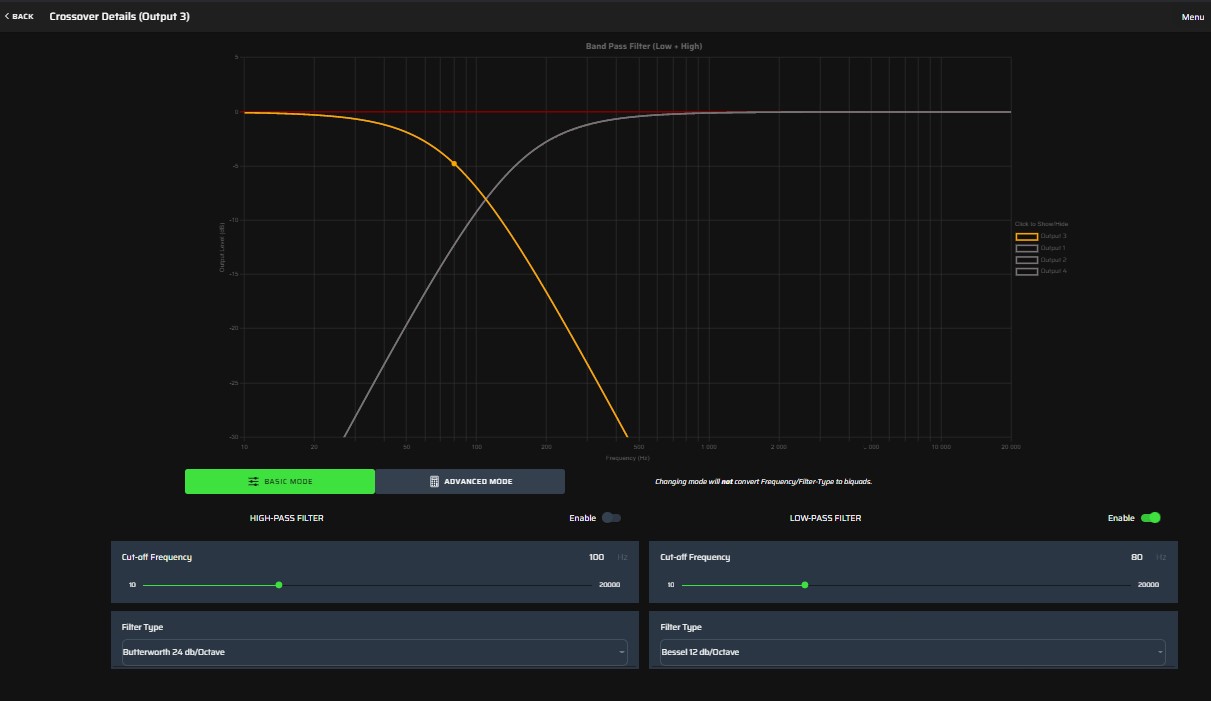Click the low-pass cut-off frequency slider handle
The width and height of the screenshot is (1211, 701).
pos(805,585)
